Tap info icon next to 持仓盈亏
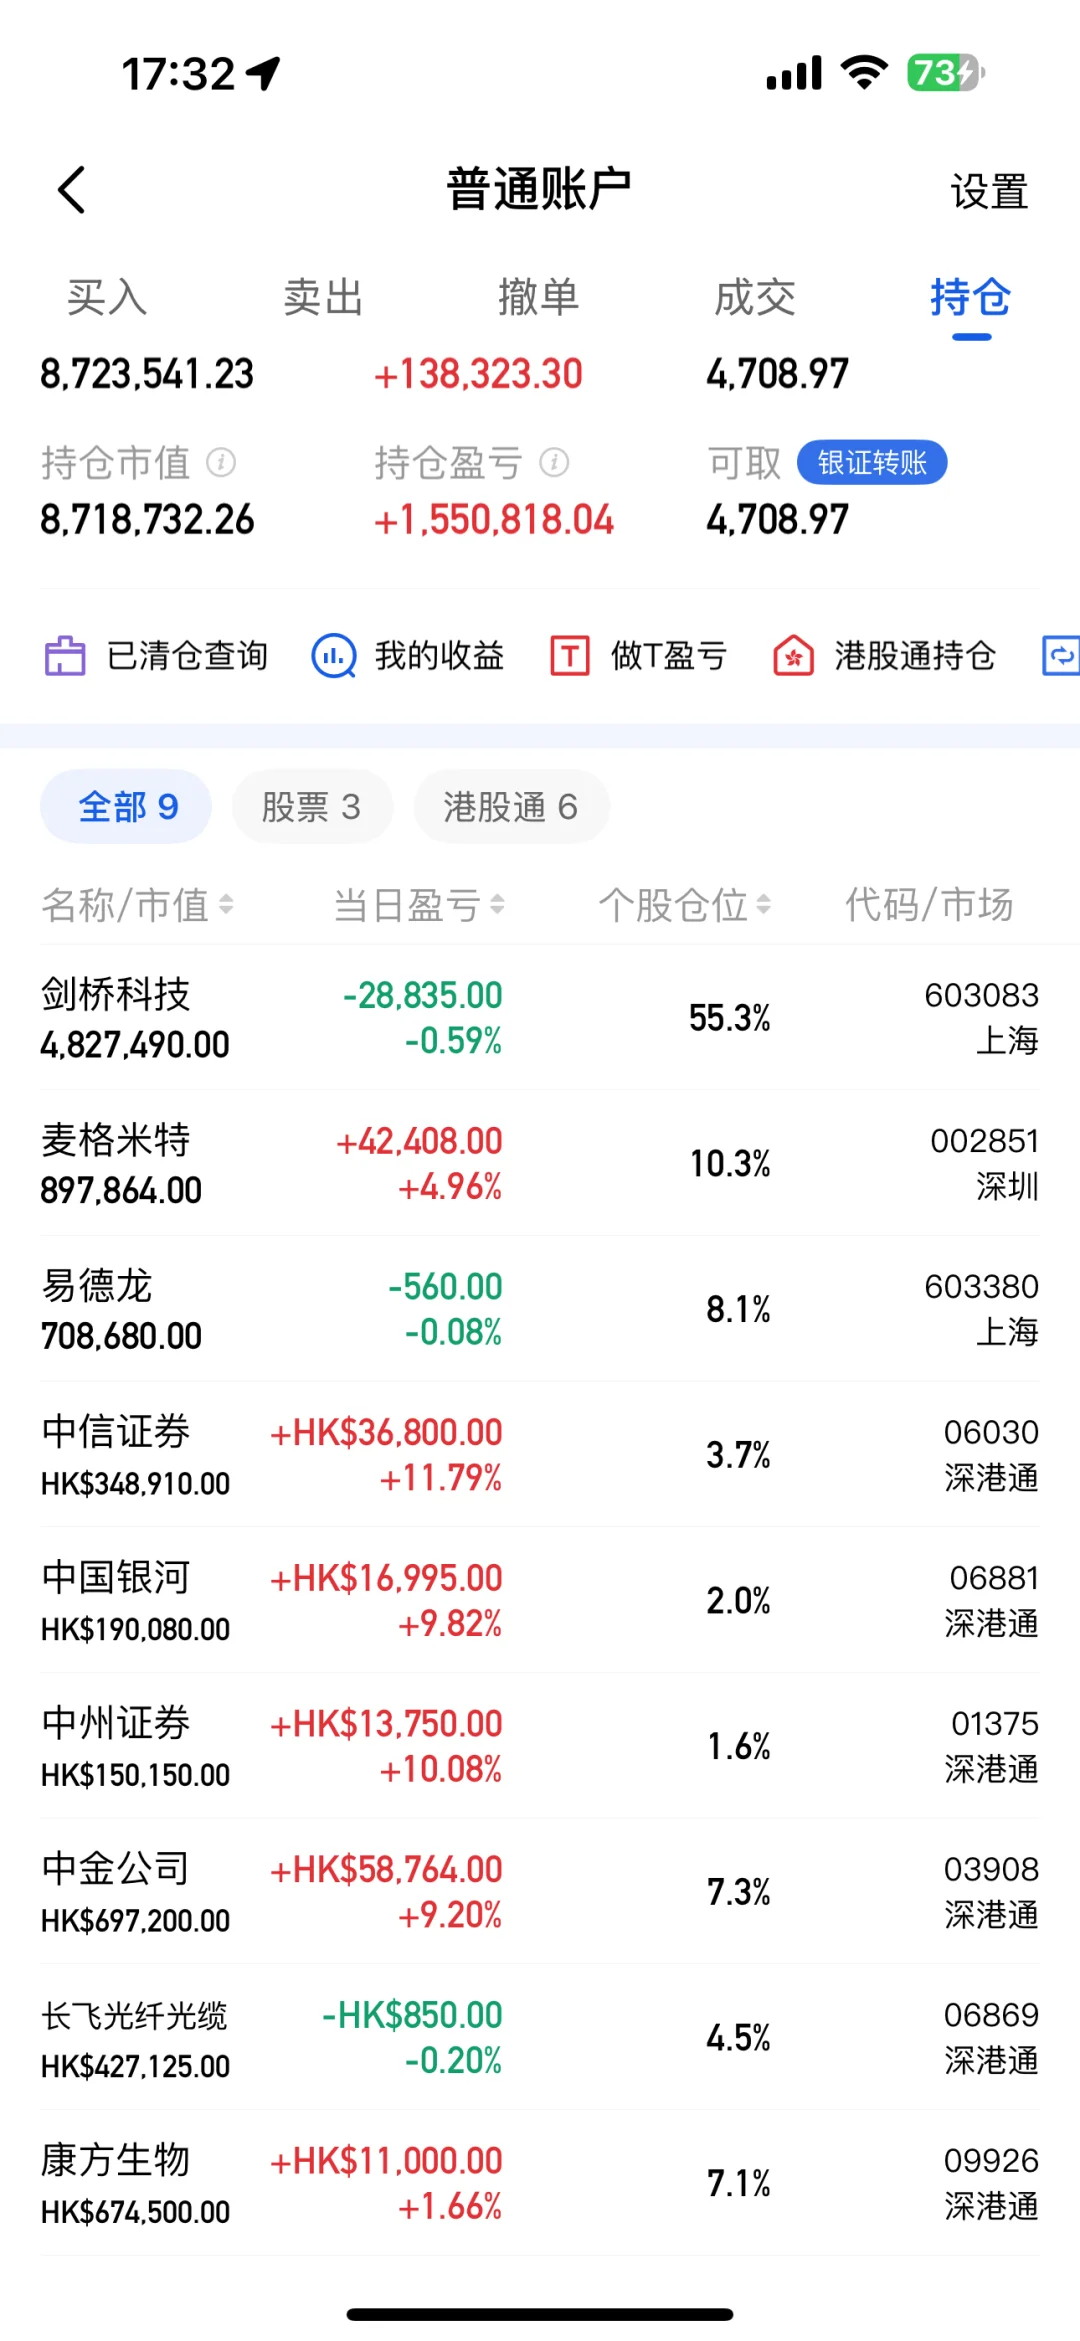The image size is (1080, 2341). point(554,462)
